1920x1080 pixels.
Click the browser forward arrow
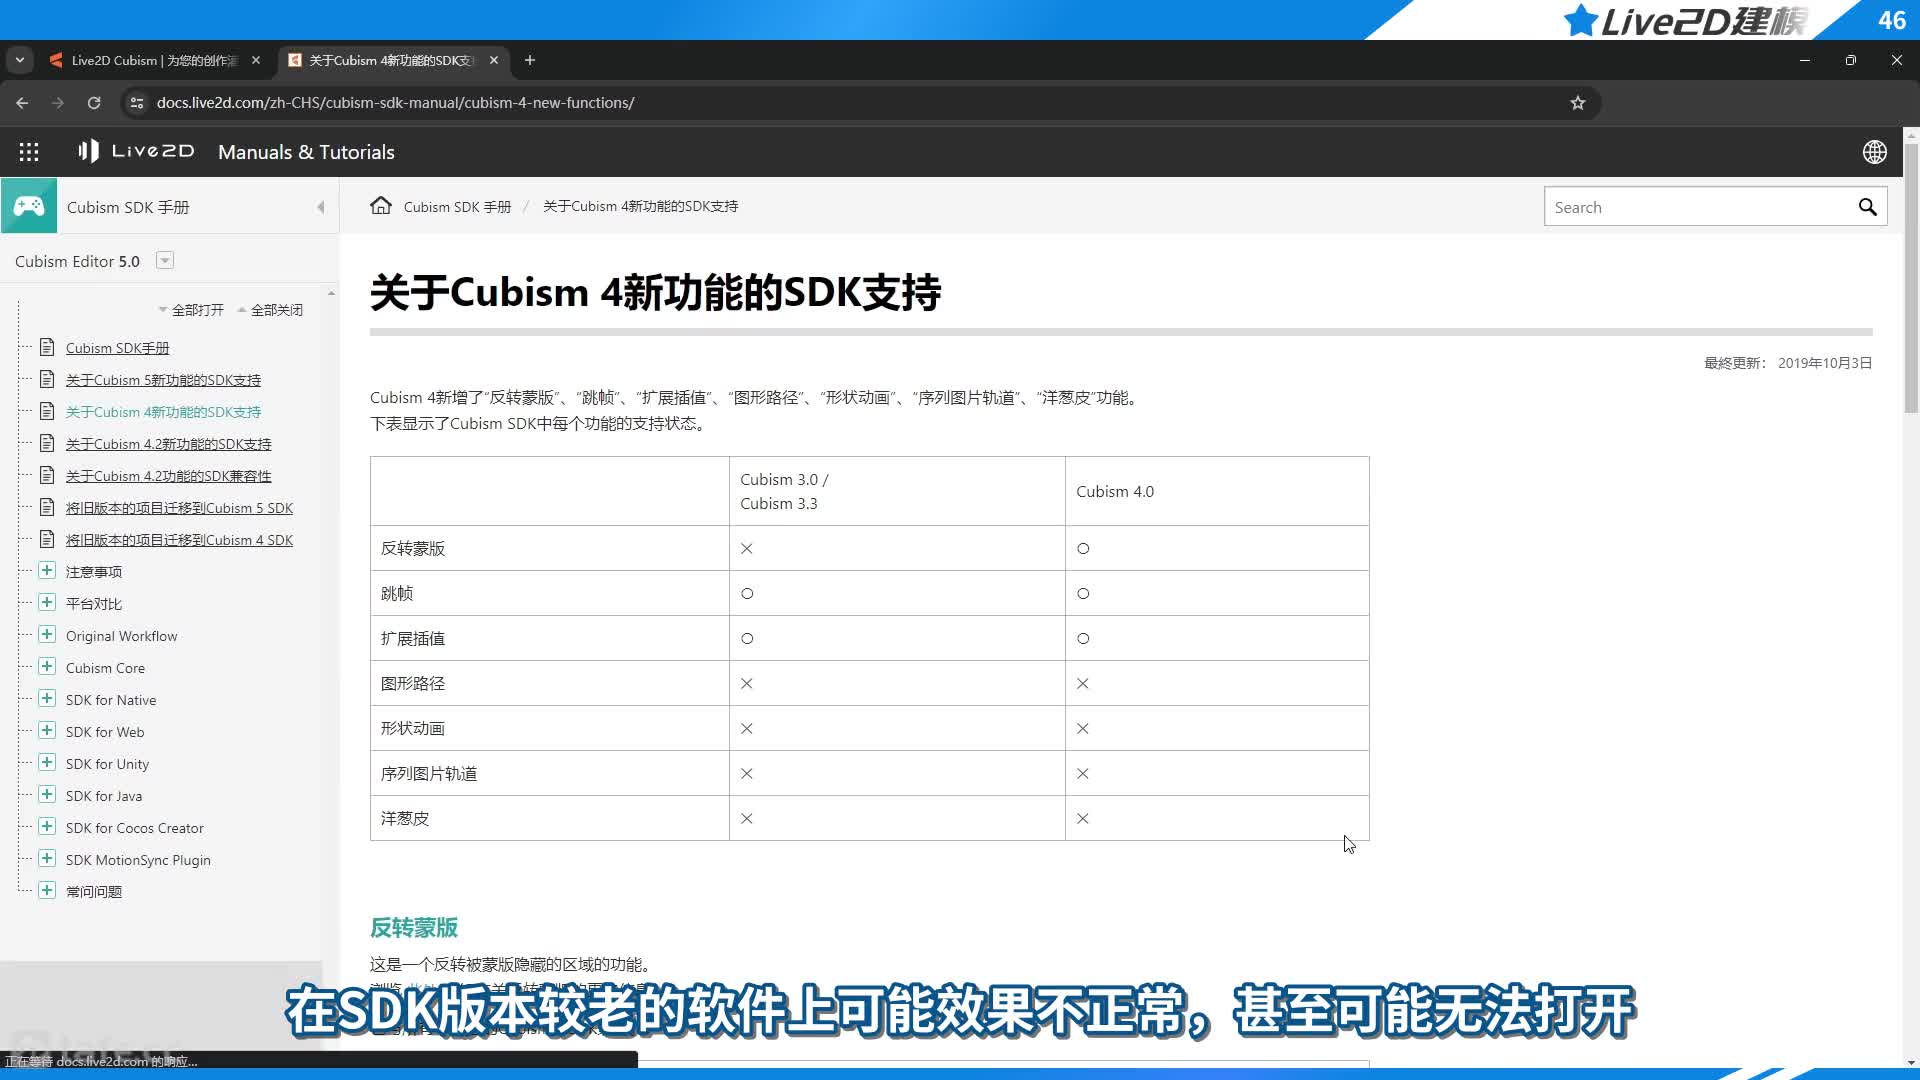[58, 103]
